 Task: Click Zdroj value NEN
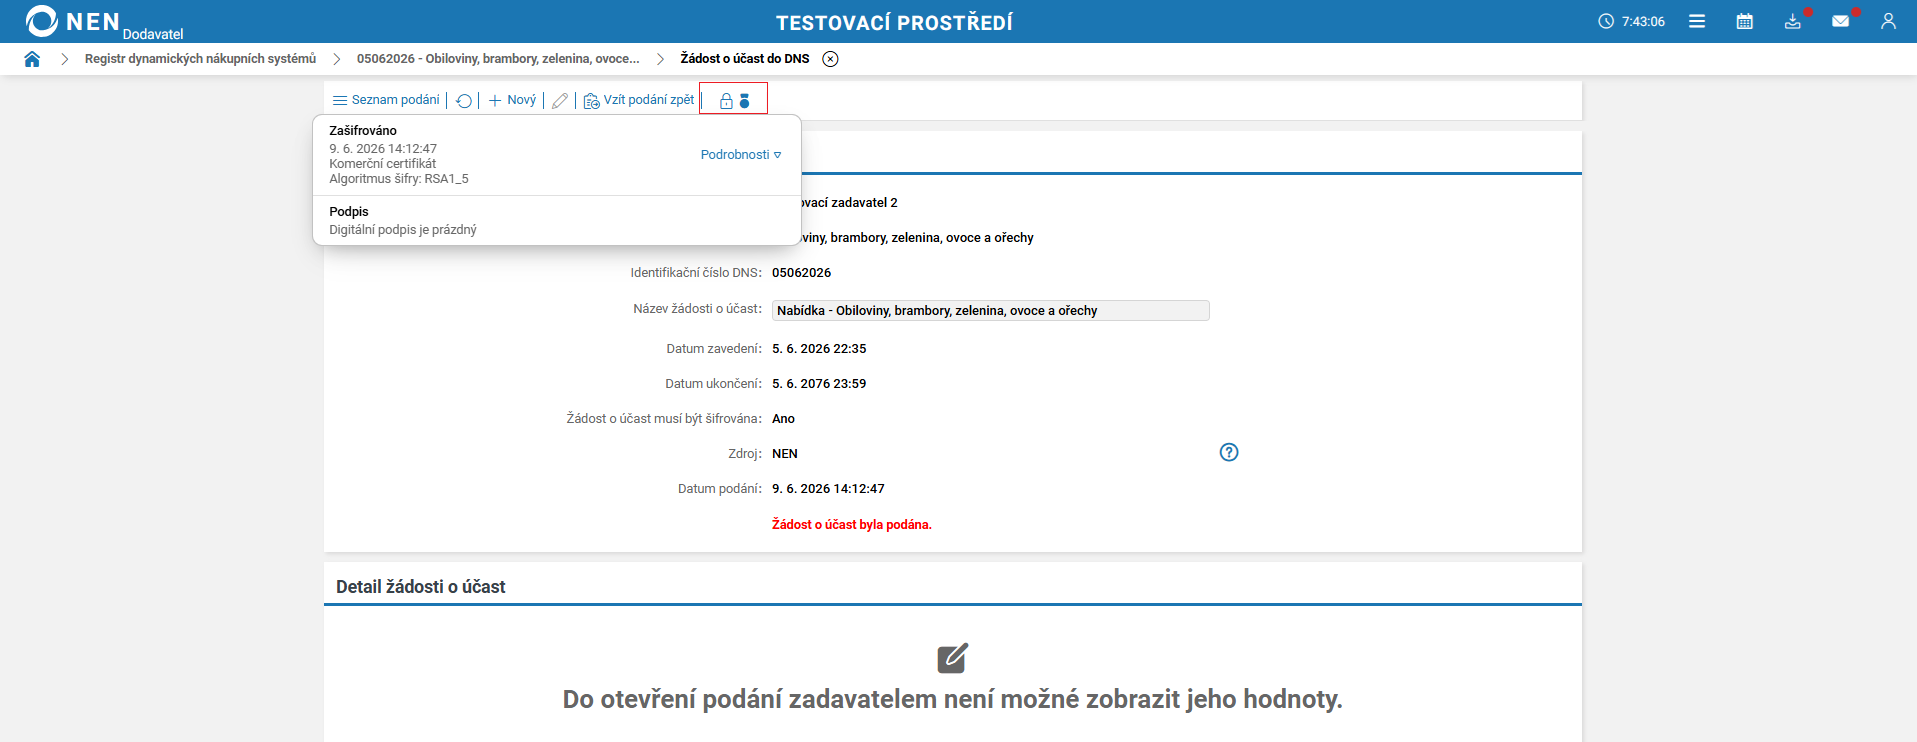point(785,454)
